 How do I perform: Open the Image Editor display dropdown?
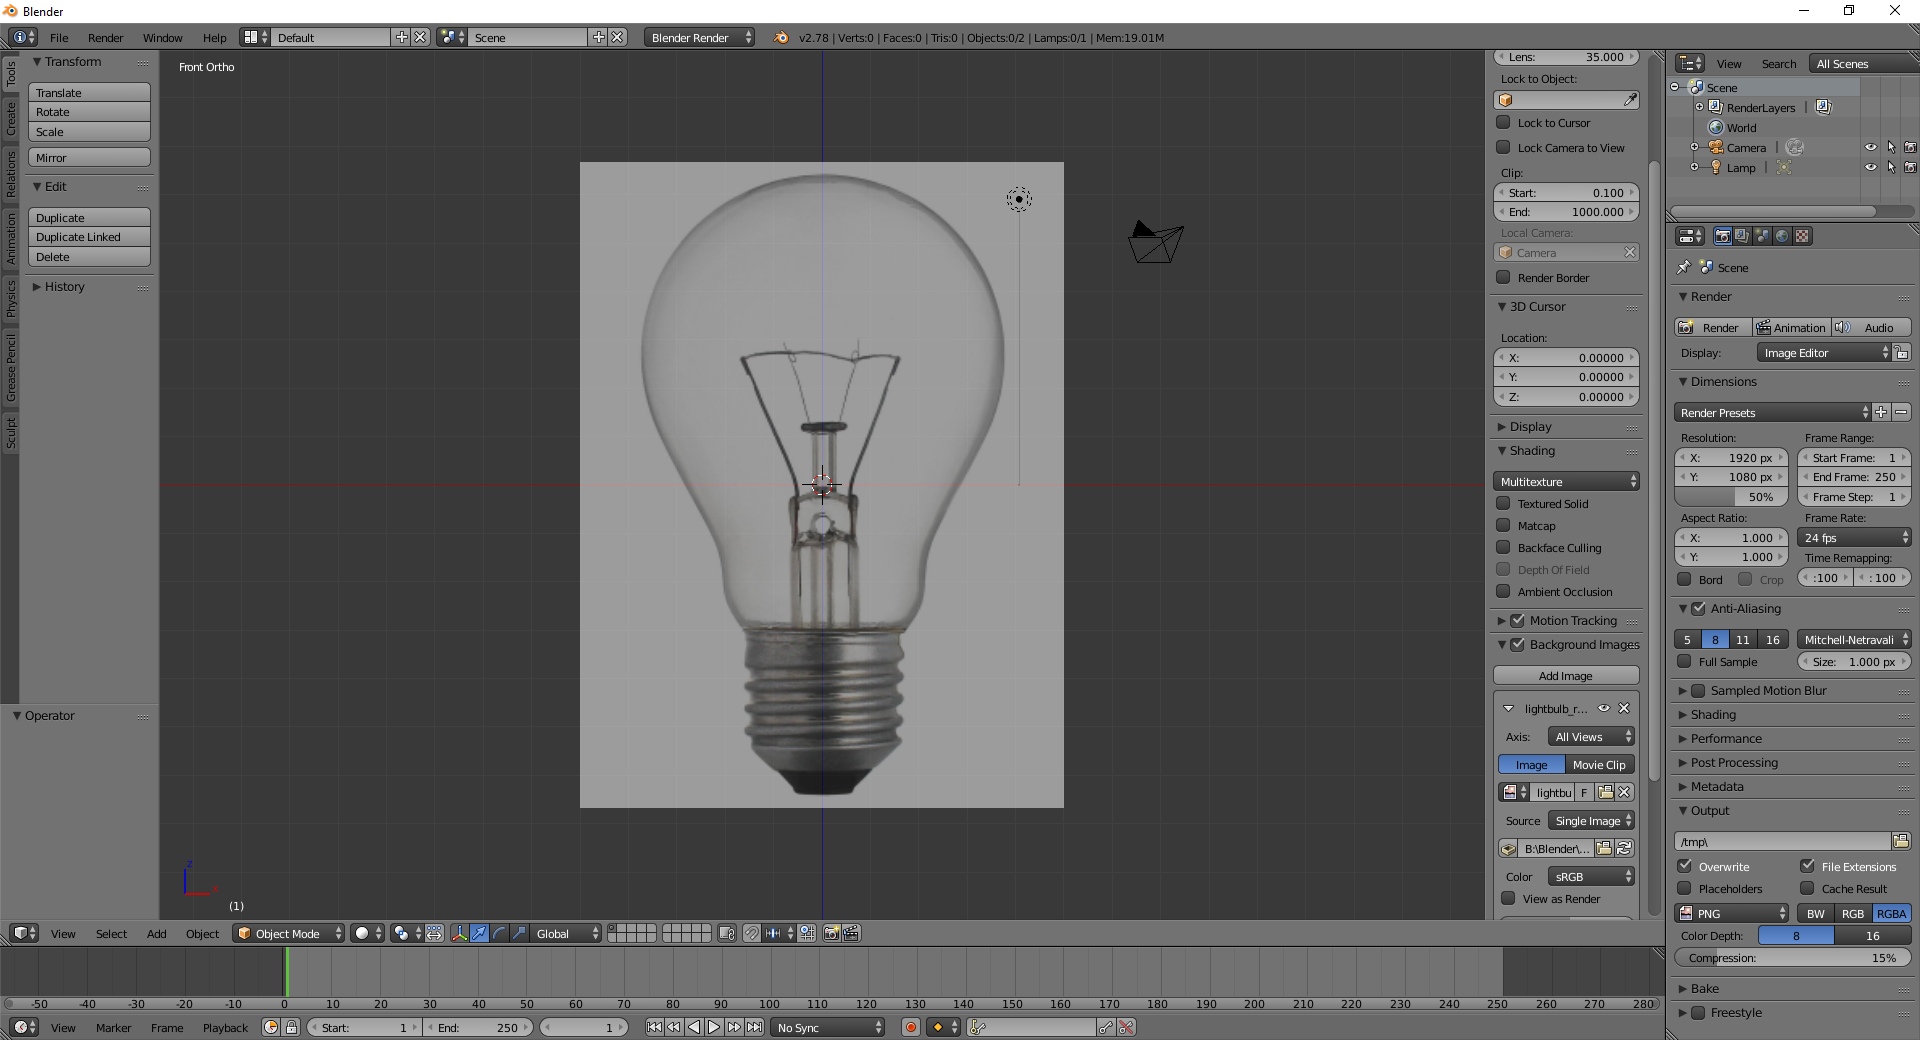point(1822,352)
